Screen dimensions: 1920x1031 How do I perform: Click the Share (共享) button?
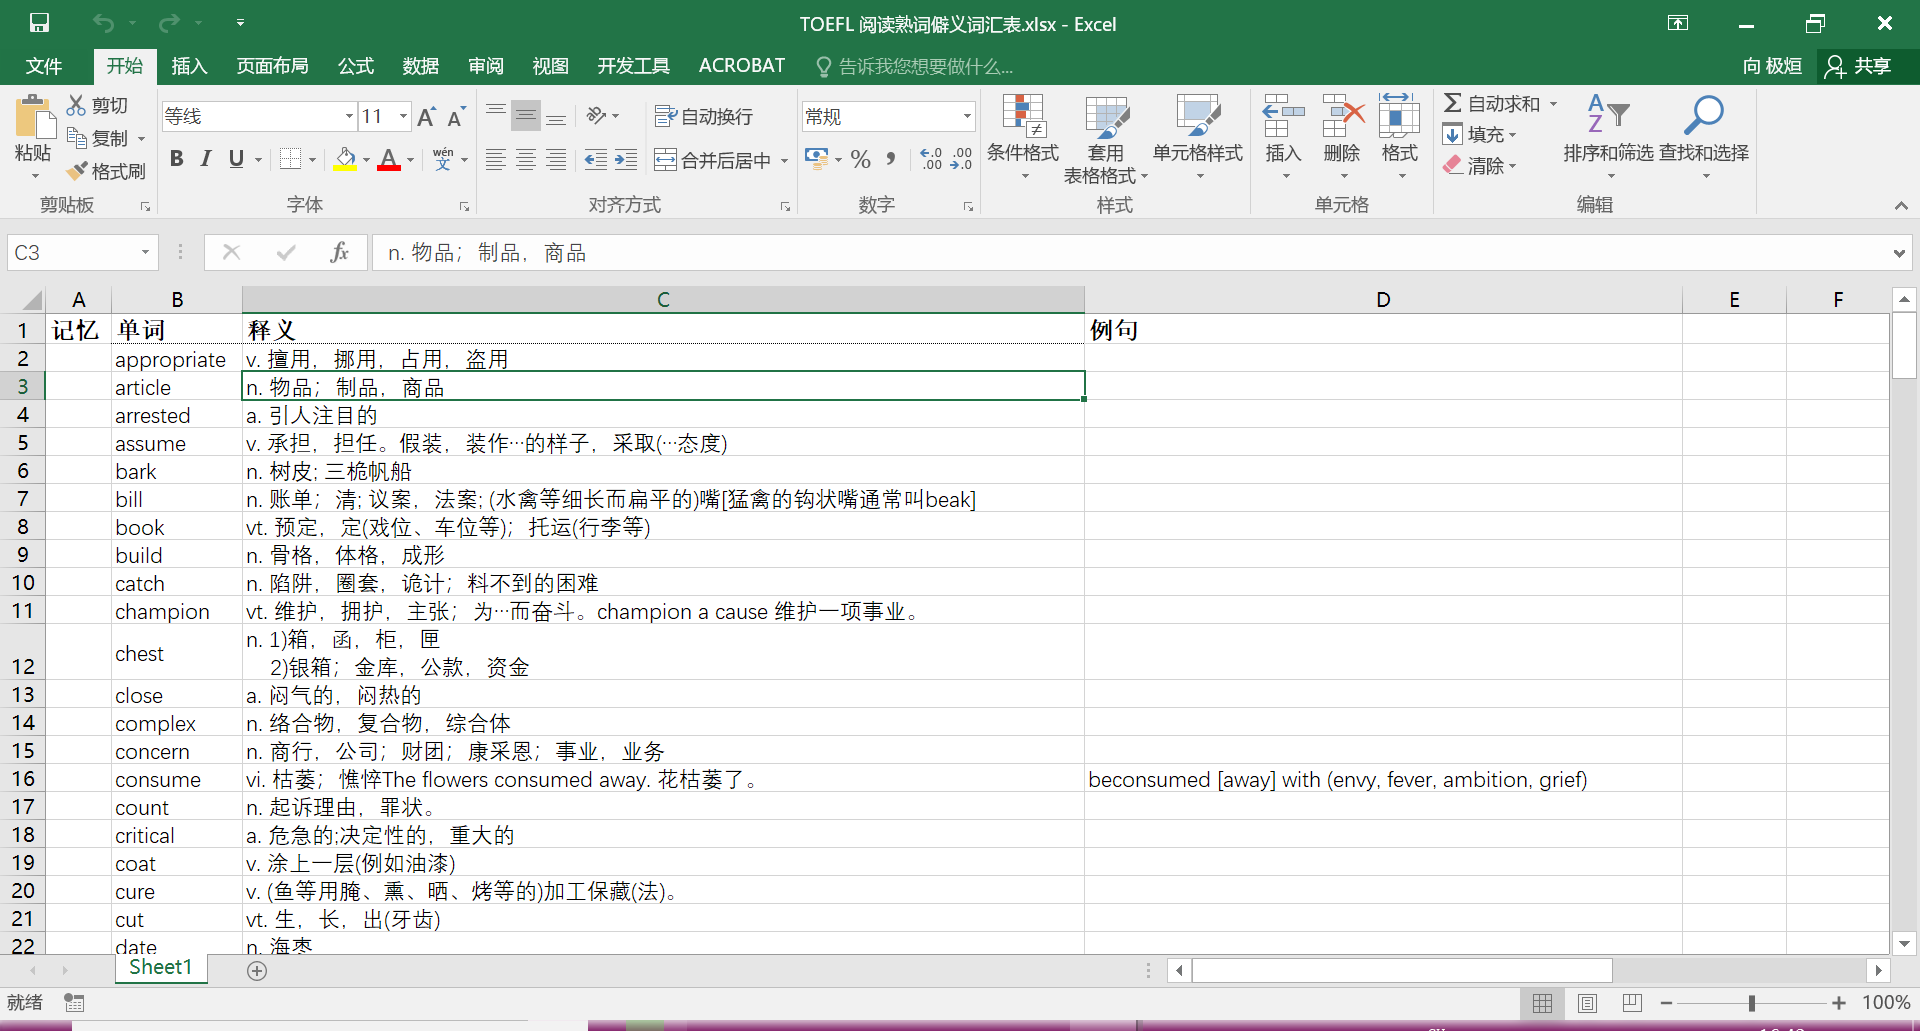click(1859, 66)
